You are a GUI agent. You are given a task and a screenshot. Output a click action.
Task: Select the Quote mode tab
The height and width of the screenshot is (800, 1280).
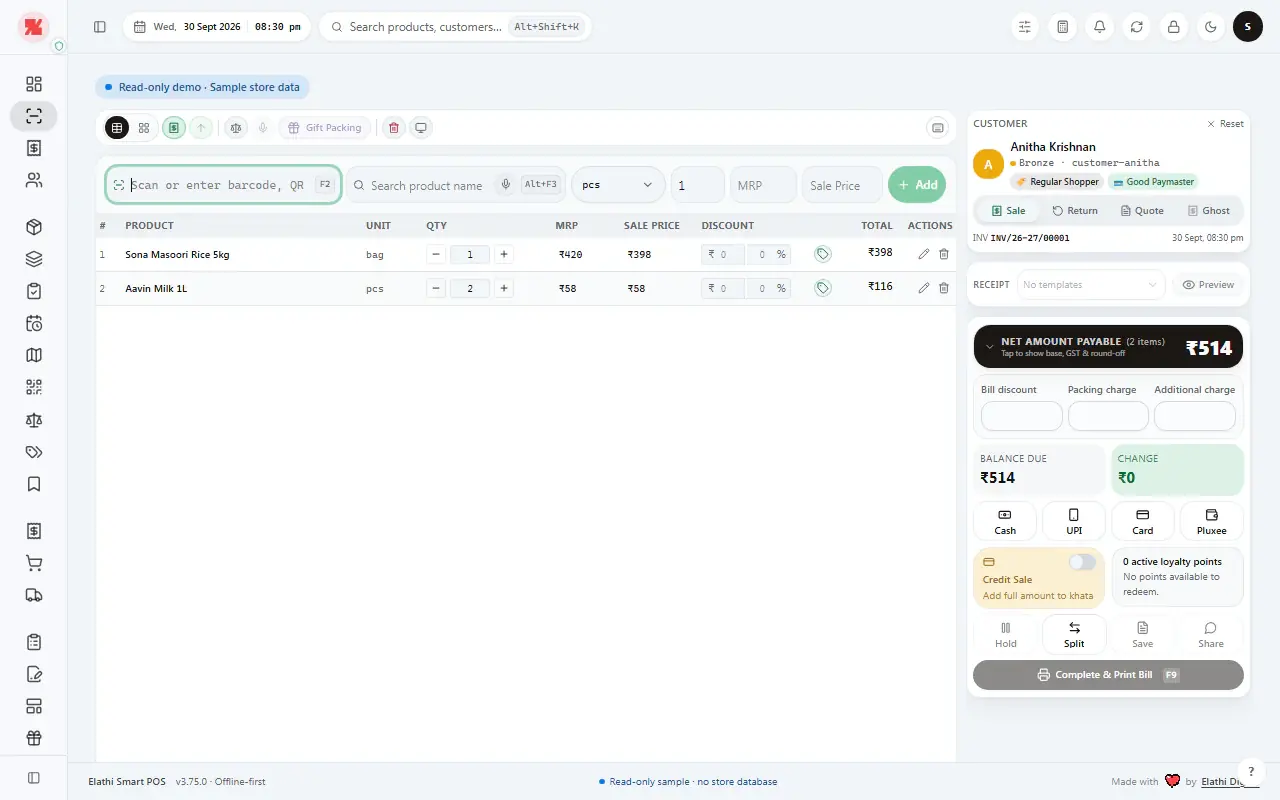(x=1142, y=211)
